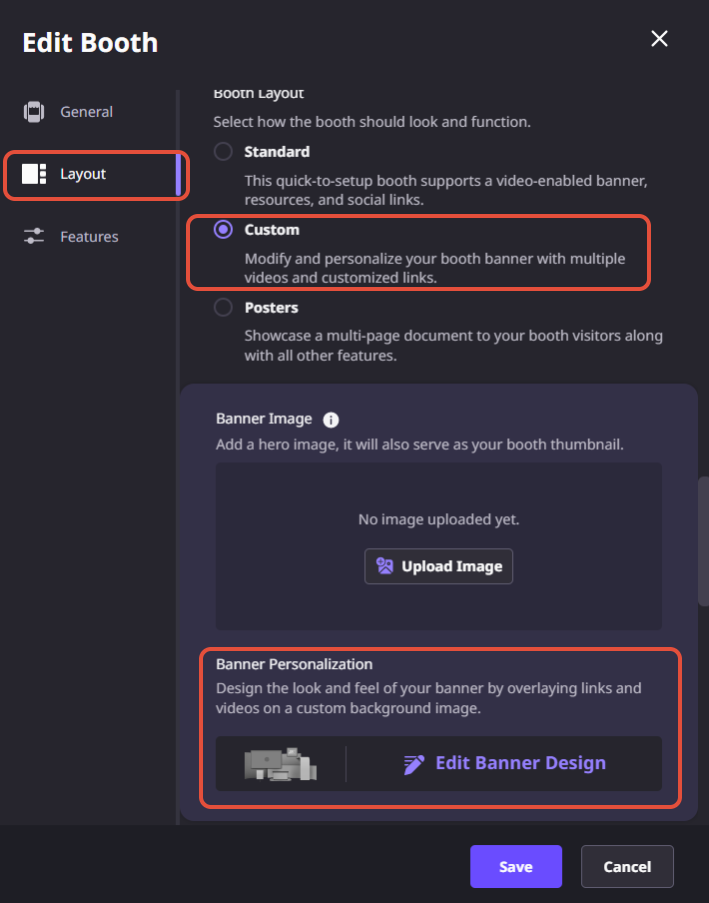The image size is (709, 903).
Task: Close the Edit Booth dialog with X
Action: tap(659, 39)
